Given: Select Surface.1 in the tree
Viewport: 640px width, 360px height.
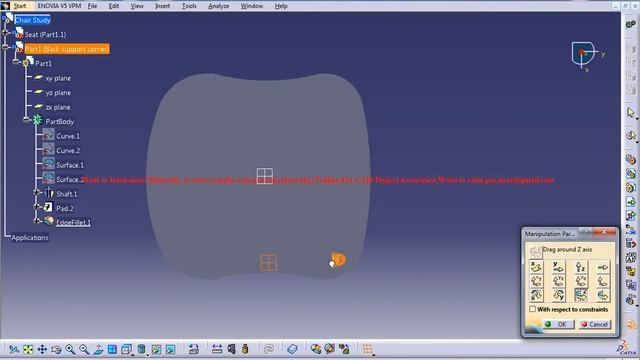Looking at the screenshot, I should (70, 165).
